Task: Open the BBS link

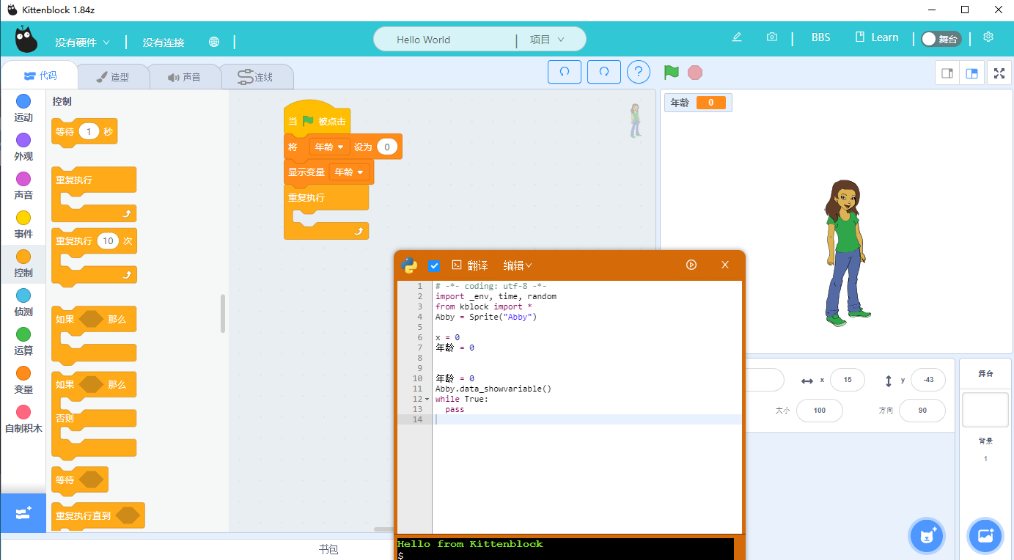Action: (x=820, y=38)
